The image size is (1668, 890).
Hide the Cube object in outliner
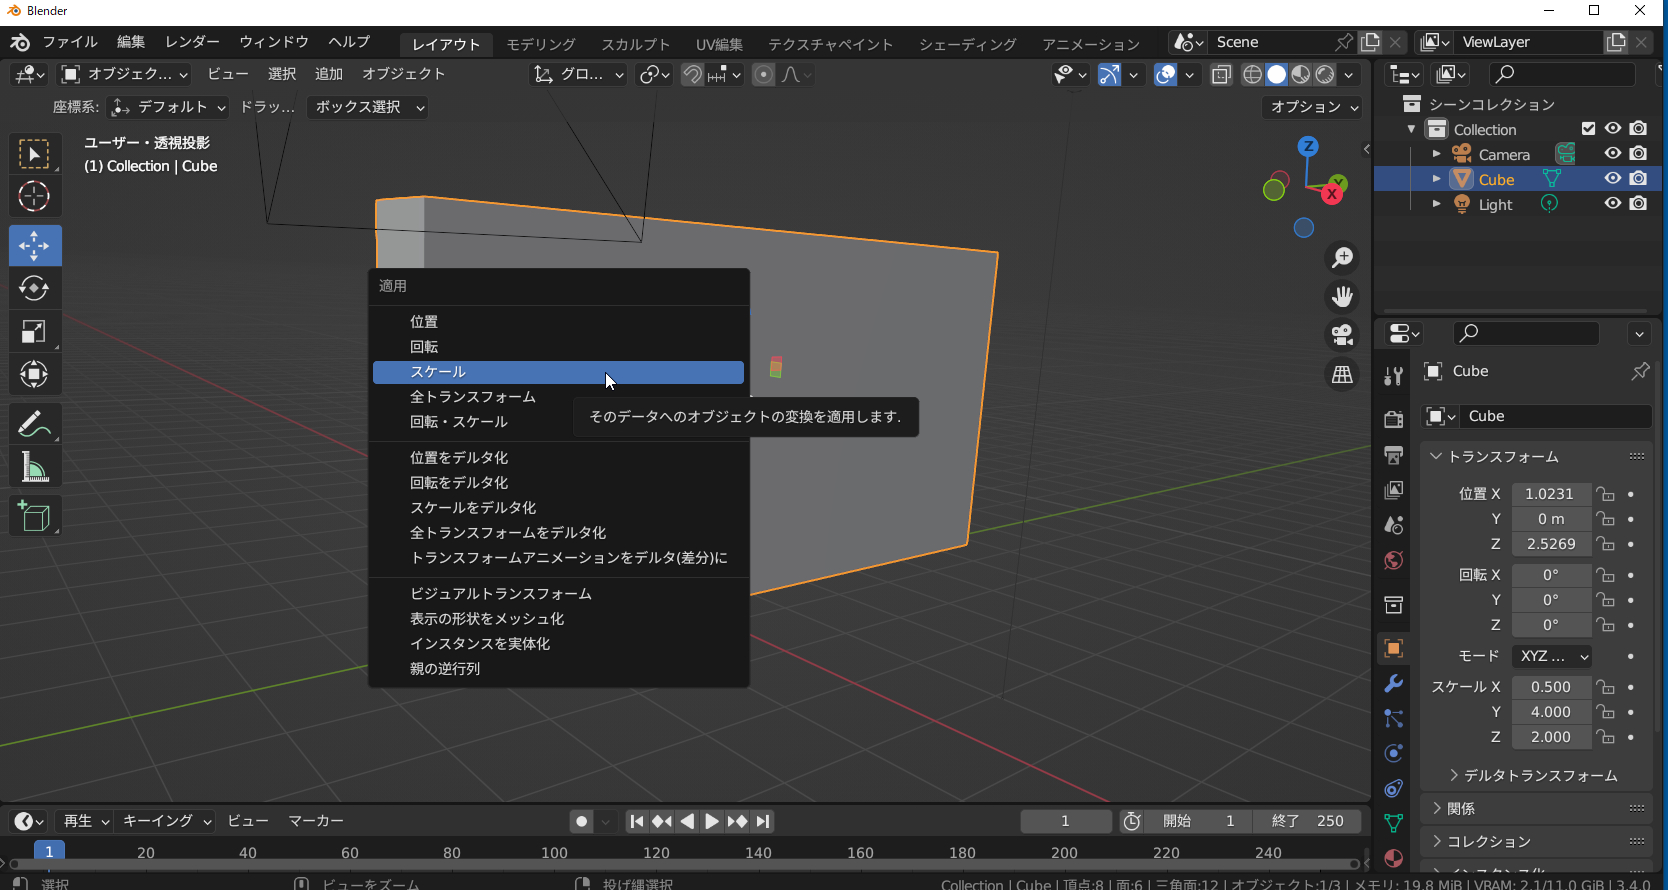(x=1612, y=179)
